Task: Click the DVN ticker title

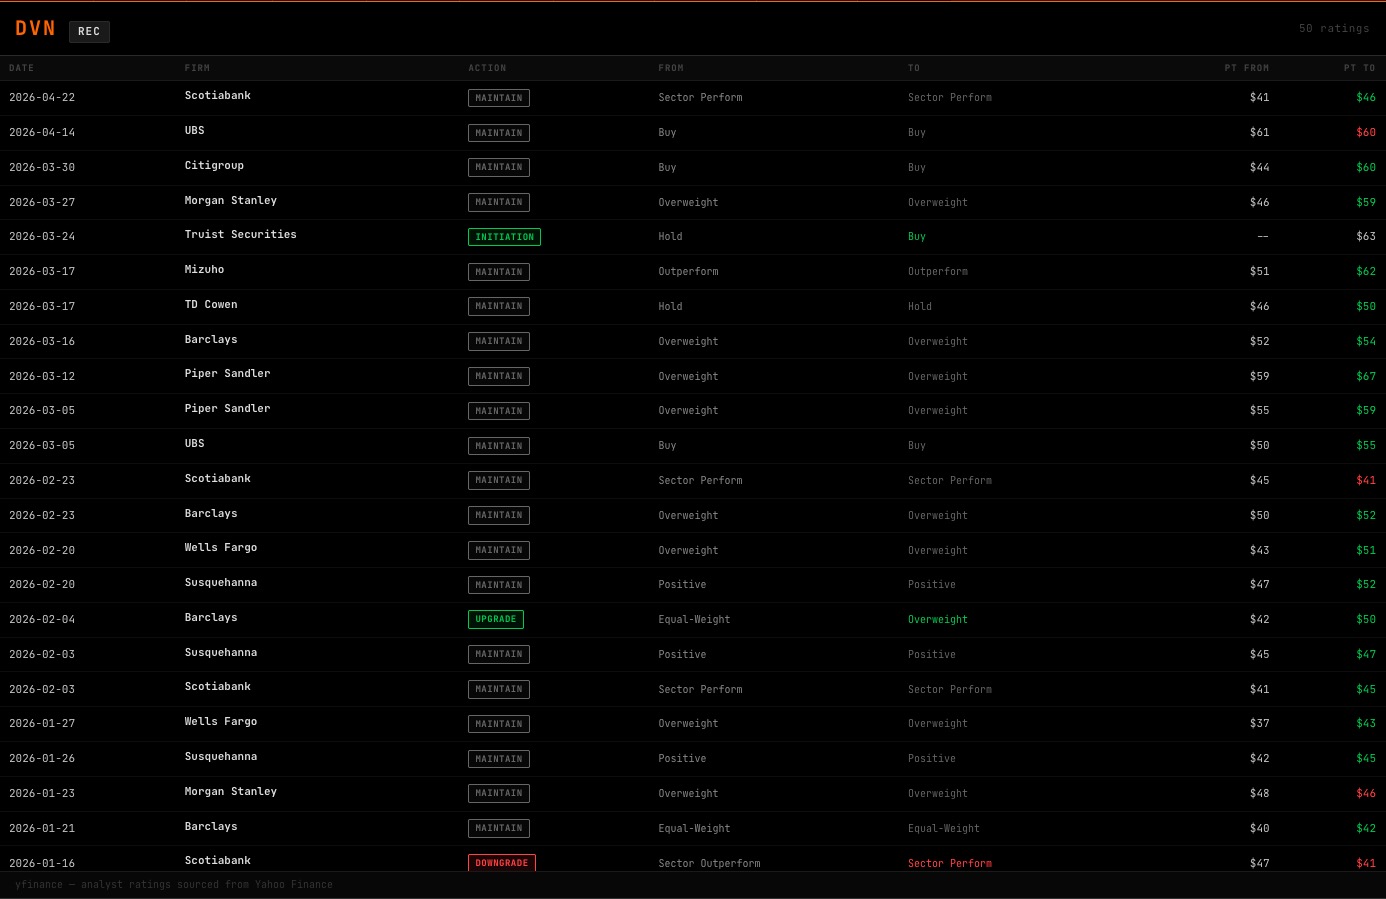Action: (x=35, y=29)
